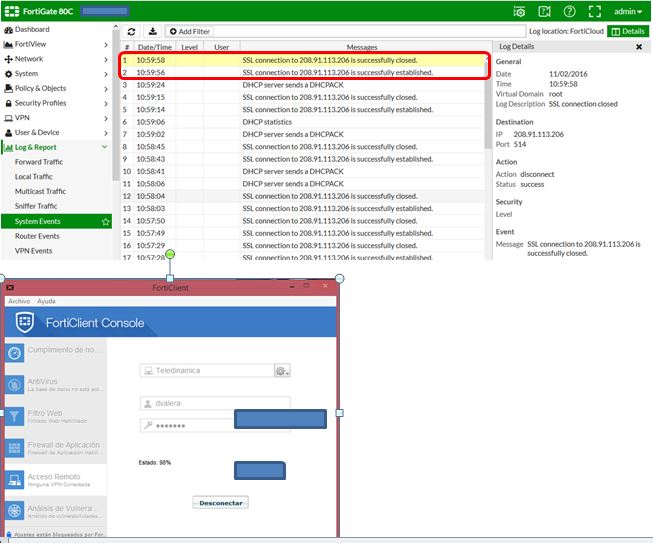Click the User column header

point(222,47)
